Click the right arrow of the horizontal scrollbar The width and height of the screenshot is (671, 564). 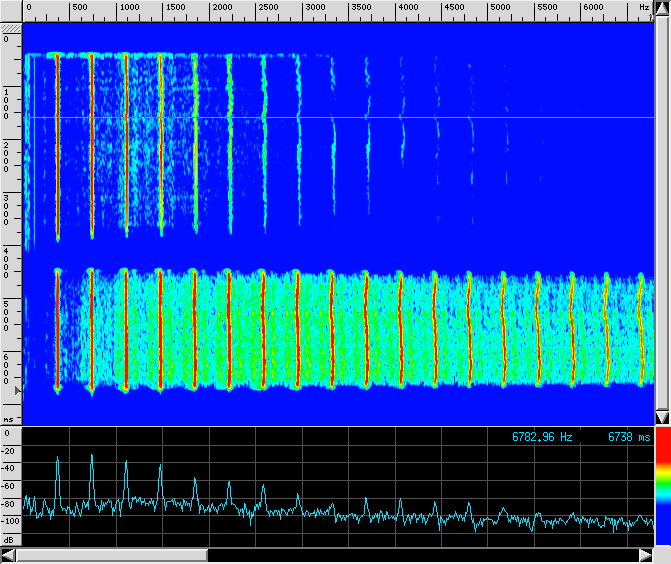(x=647, y=555)
